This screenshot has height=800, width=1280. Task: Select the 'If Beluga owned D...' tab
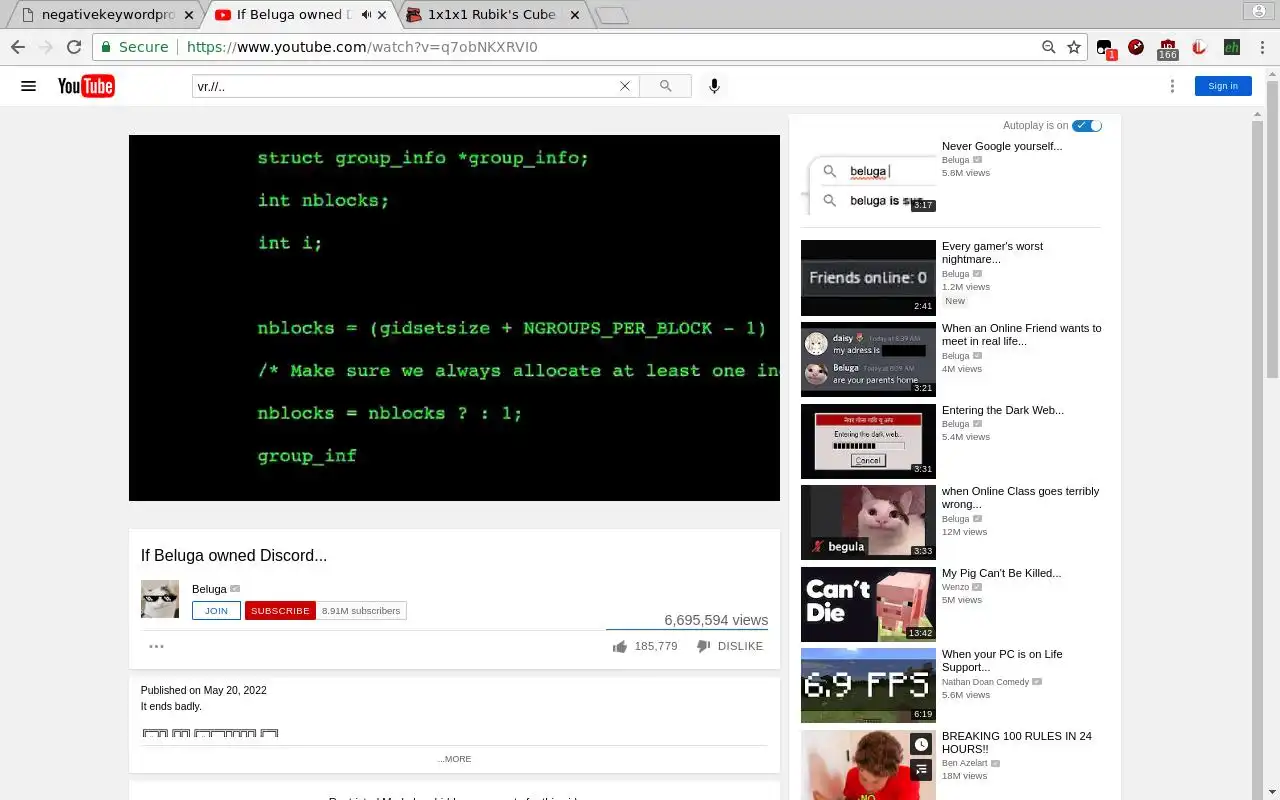(x=296, y=15)
